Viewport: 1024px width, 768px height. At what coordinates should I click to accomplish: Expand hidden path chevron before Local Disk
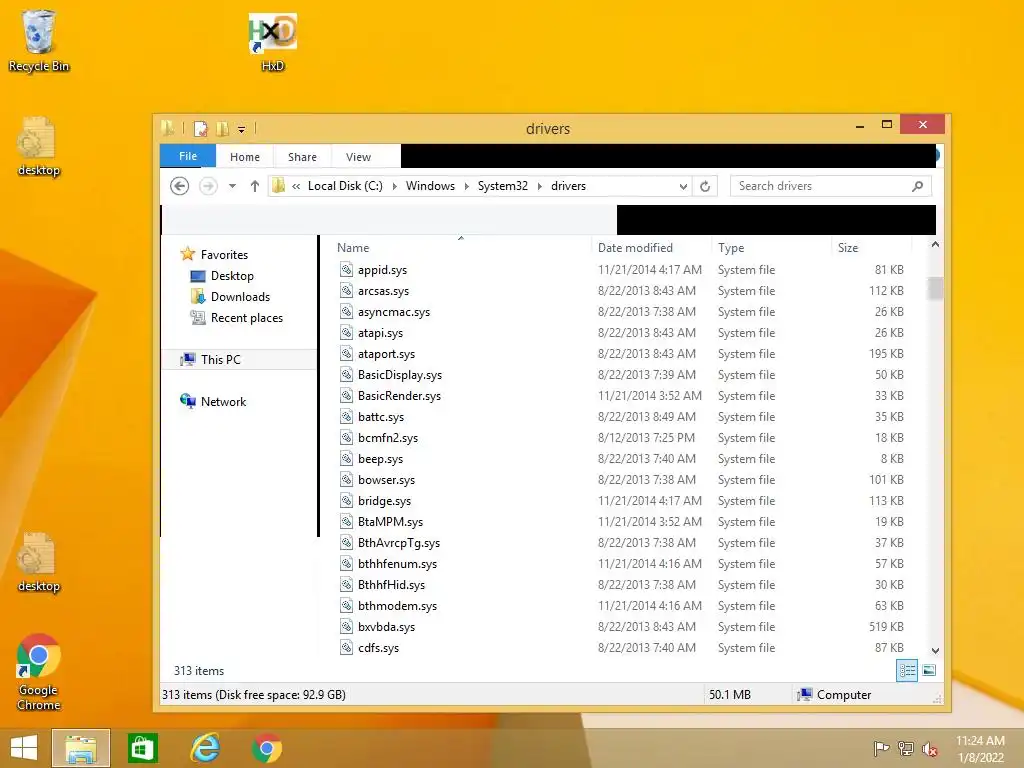pyautogui.click(x=296, y=186)
